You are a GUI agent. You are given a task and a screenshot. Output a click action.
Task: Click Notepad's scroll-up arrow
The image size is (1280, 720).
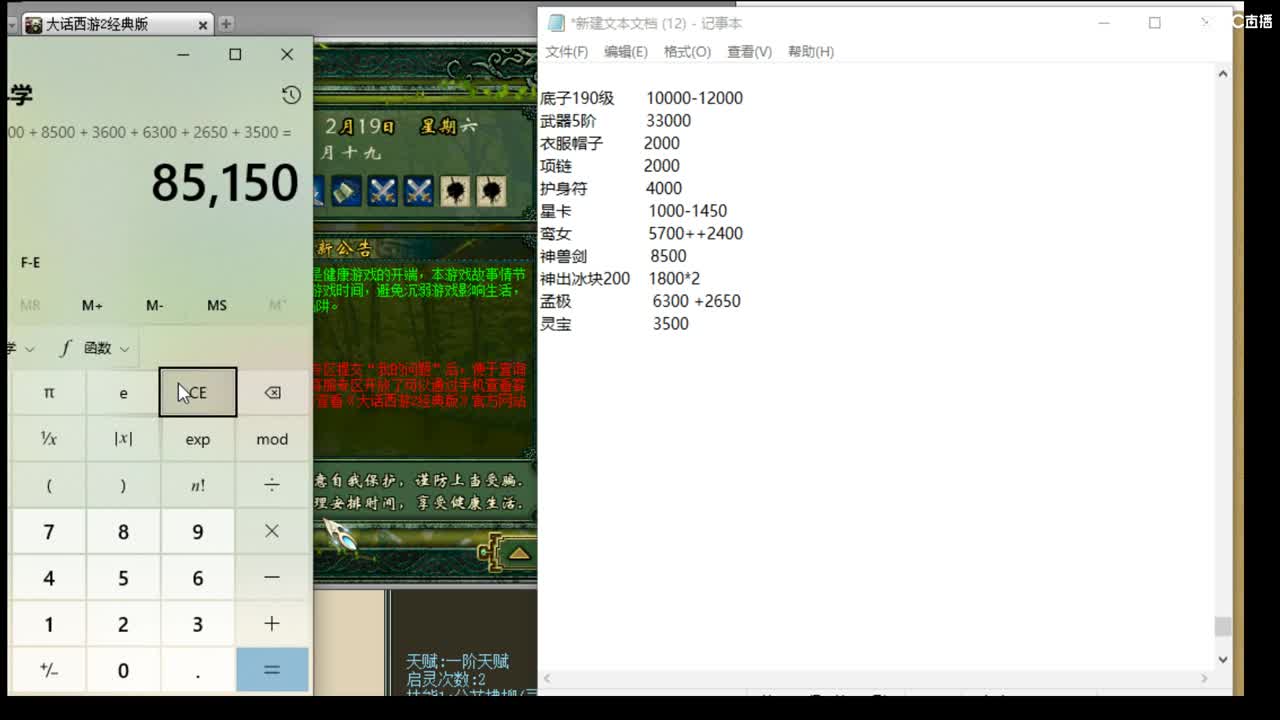tap(1222, 74)
